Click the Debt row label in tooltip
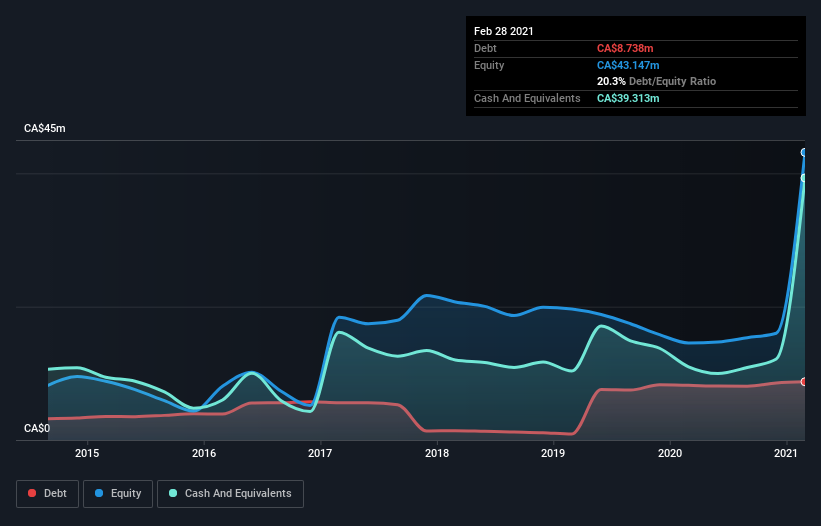The image size is (821, 526). [x=485, y=48]
